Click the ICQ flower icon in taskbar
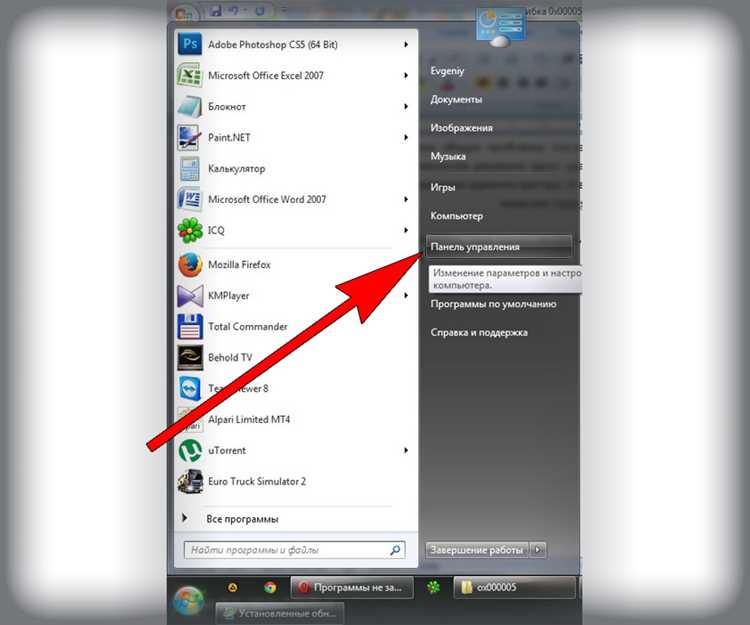This screenshot has width=750, height=625. pyautogui.click(x=433, y=587)
